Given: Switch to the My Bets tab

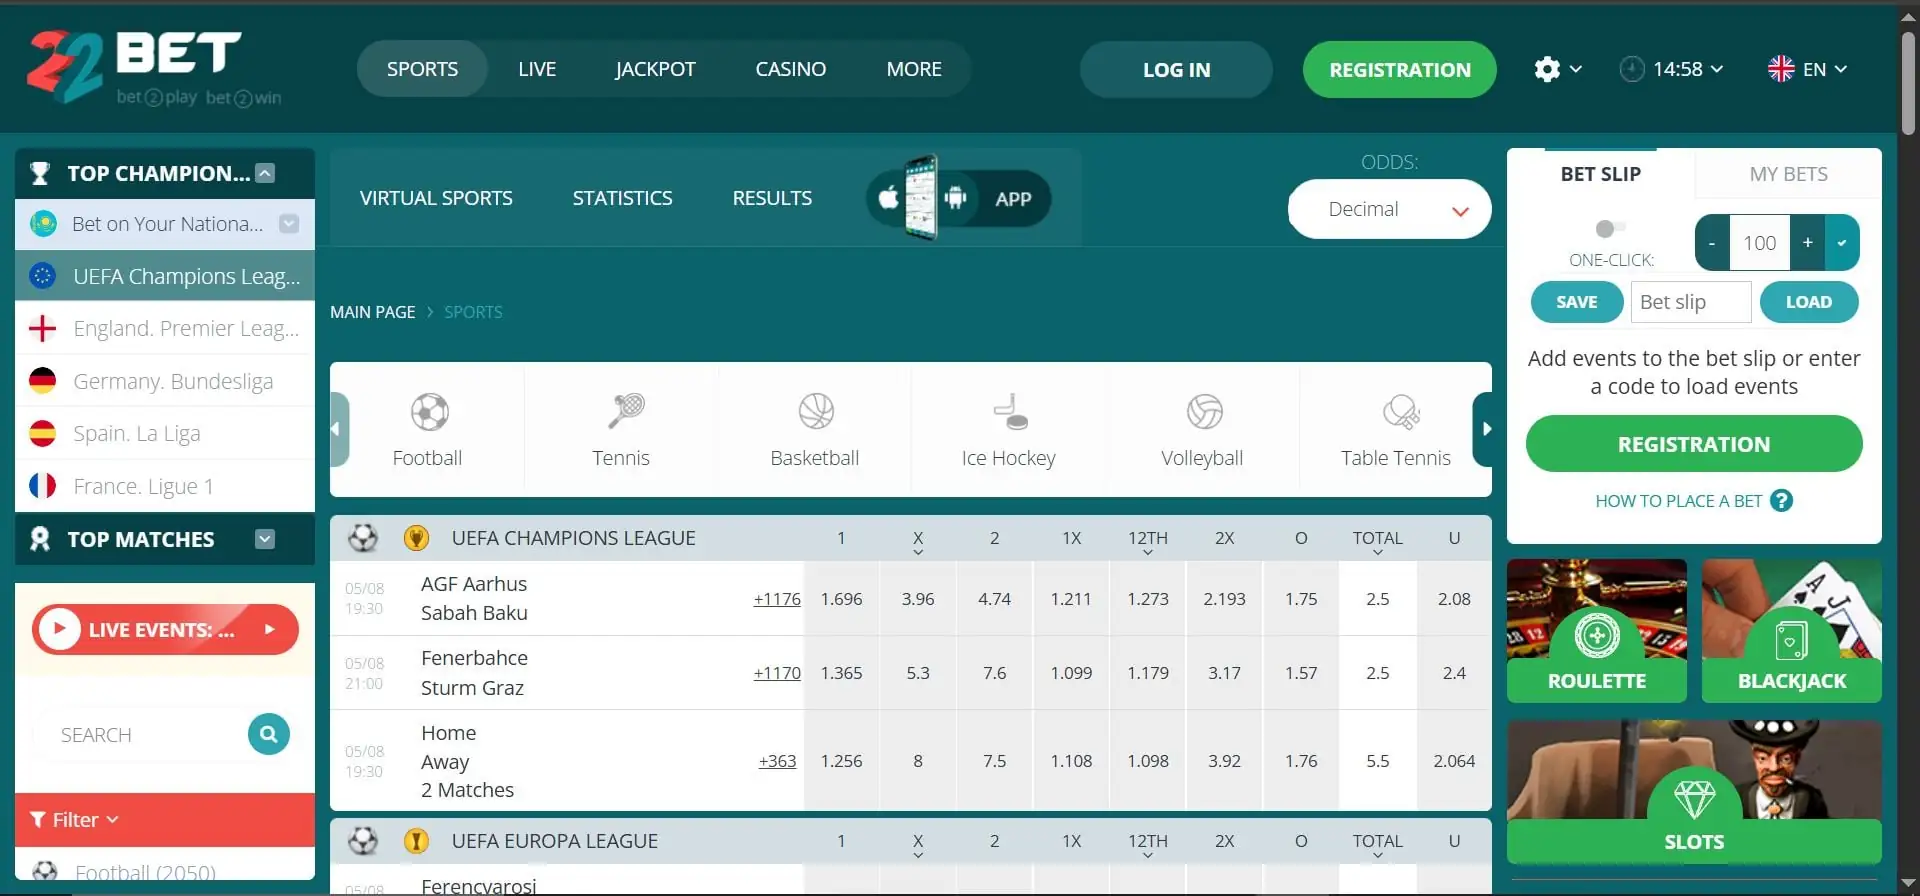Looking at the screenshot, I should tap(1788, 174).
